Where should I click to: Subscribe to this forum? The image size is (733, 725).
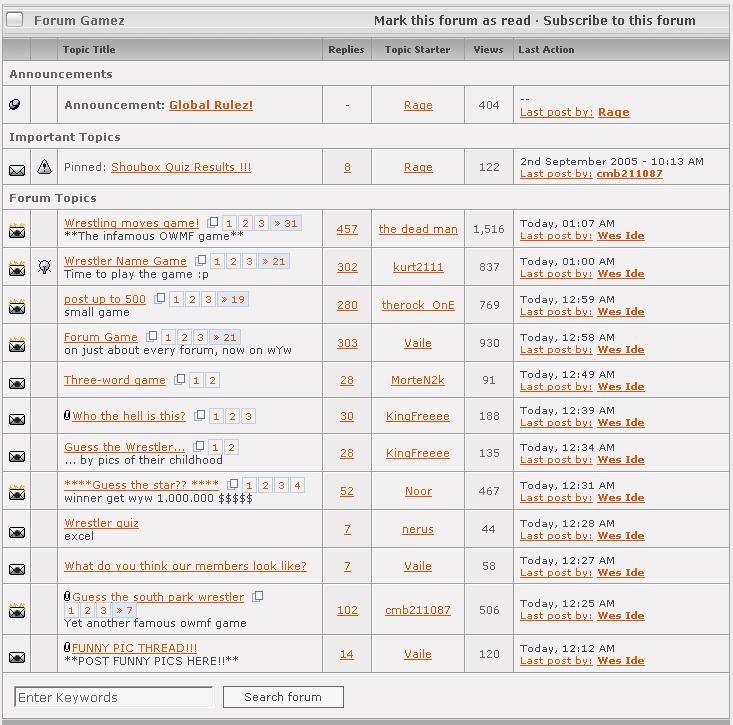coord(619,20)
